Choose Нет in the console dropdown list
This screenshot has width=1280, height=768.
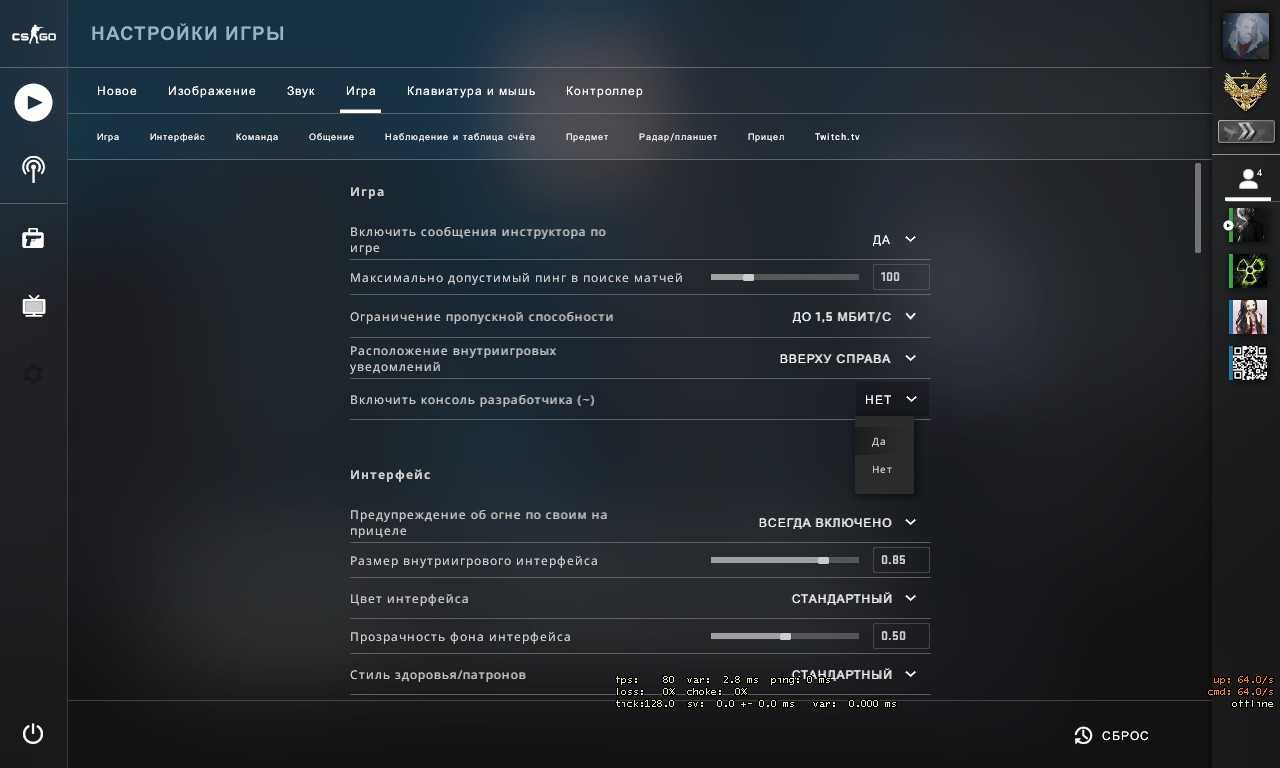(x=884, y=470)
